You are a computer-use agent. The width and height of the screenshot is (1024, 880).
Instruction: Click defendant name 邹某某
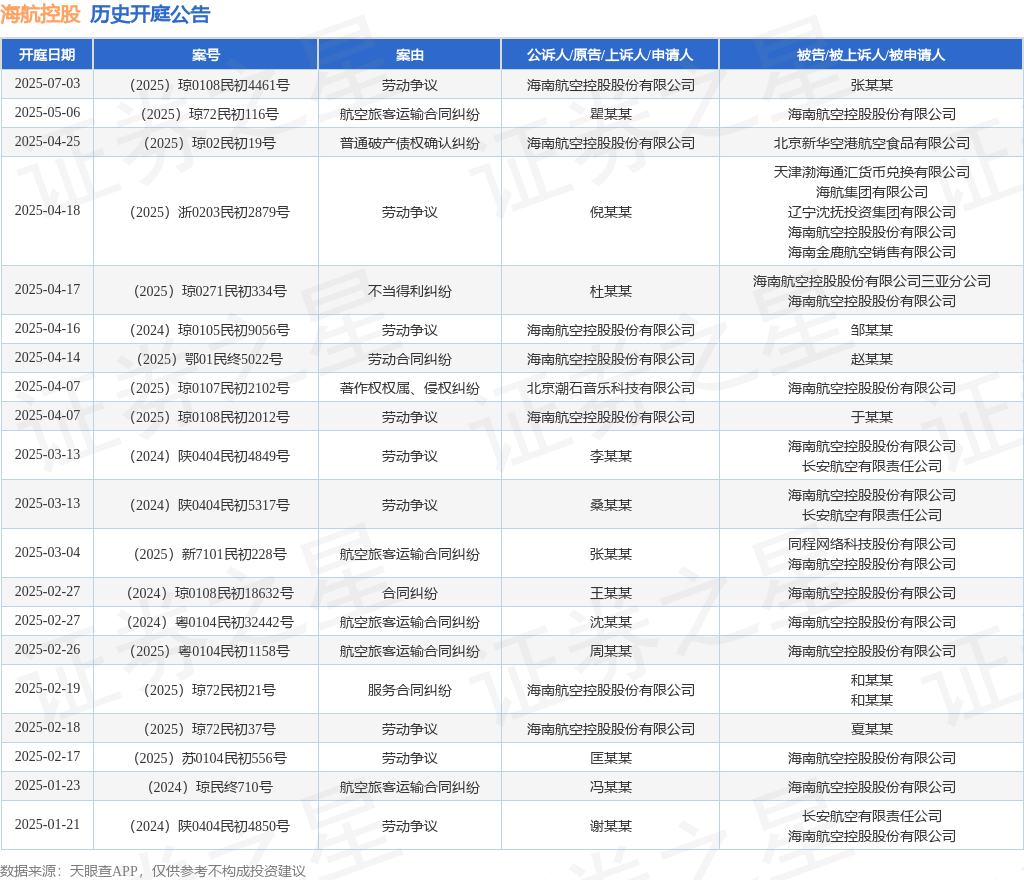(x=871, y=330)
